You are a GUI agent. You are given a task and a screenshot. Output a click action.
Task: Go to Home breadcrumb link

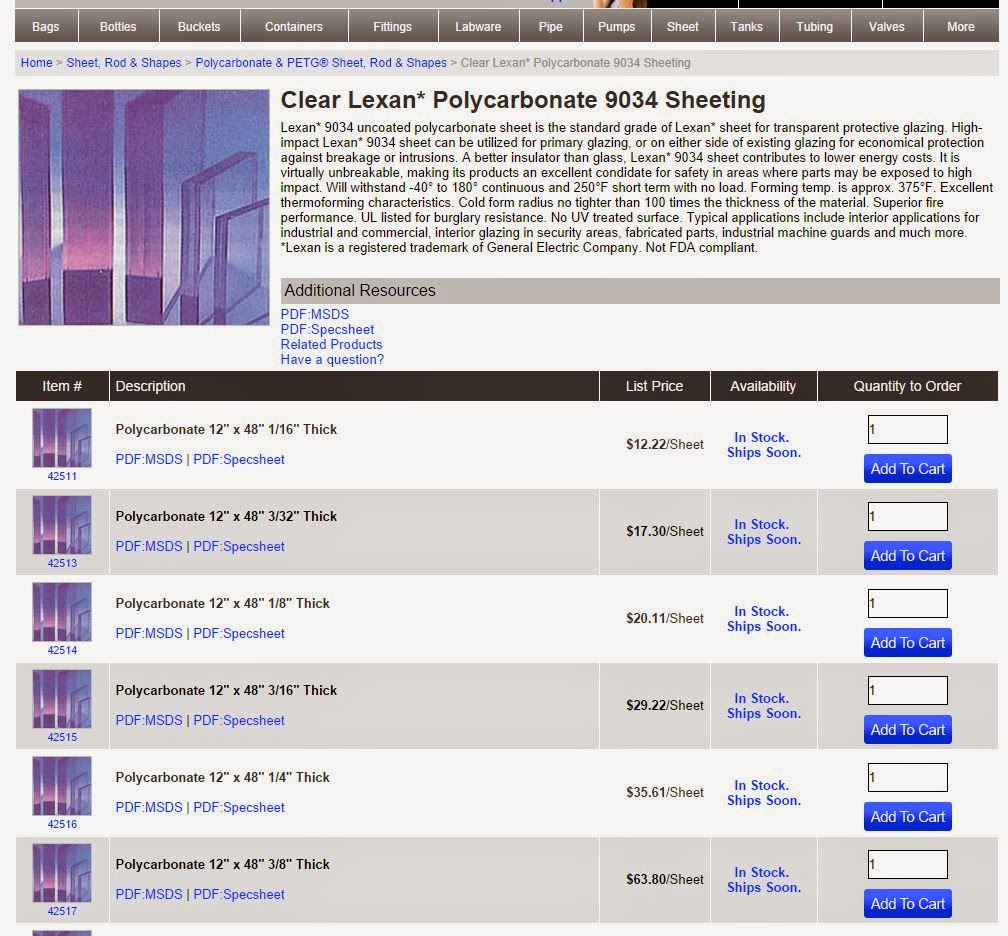(37, 62)
